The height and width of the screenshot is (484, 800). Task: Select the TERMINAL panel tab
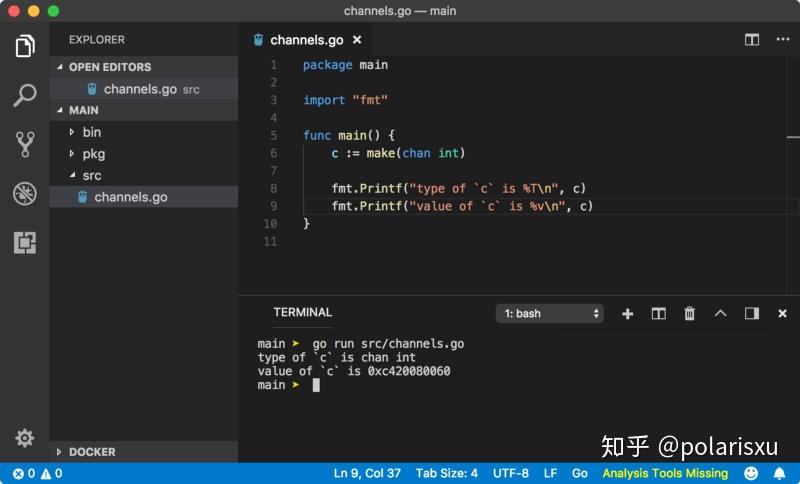[x=303, y=312]
